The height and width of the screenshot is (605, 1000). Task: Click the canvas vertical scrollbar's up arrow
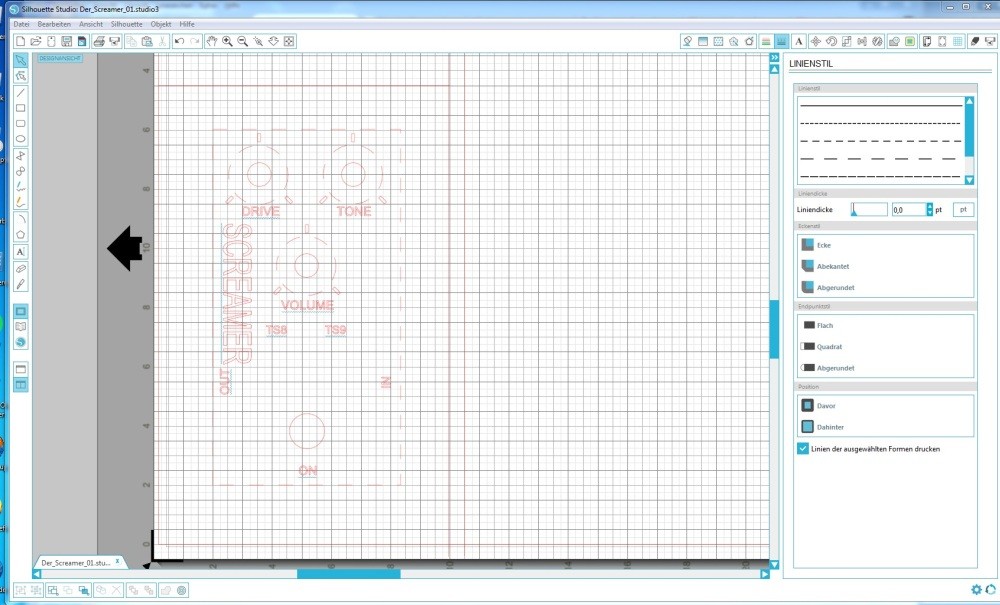(774, 69)
